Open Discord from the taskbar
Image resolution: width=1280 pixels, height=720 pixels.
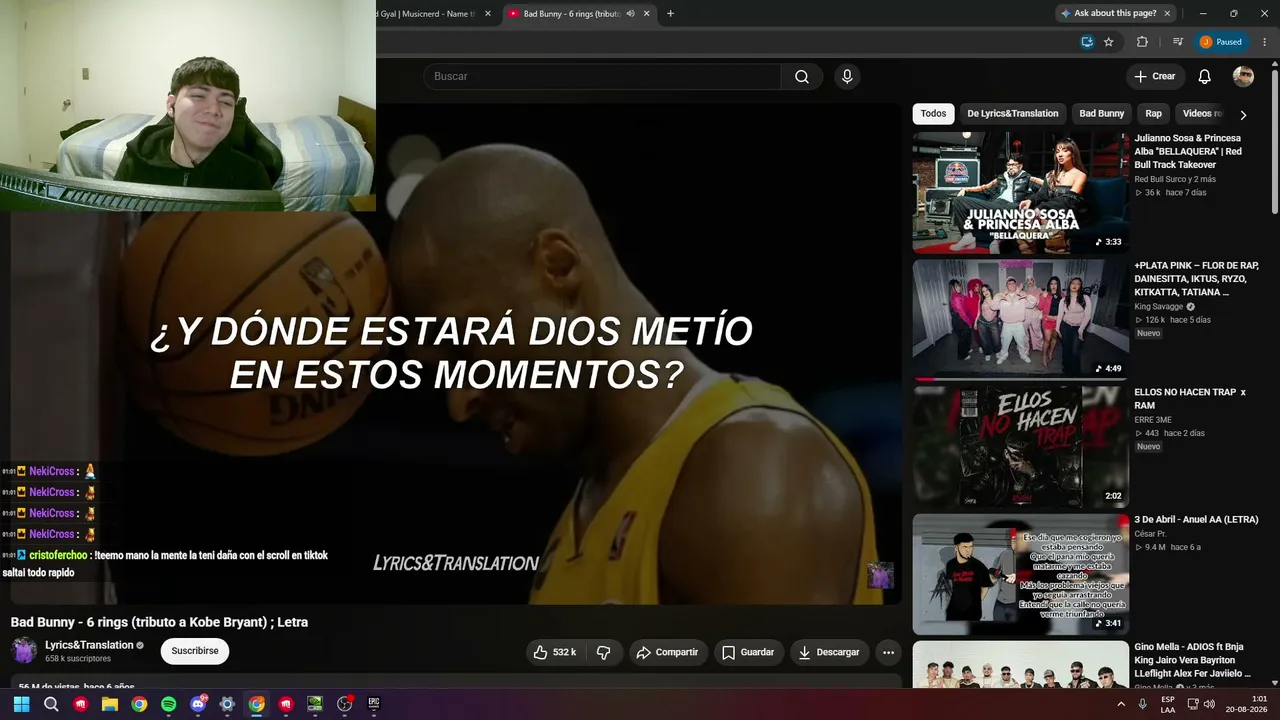pyautogui.click(x=198, y=704)
